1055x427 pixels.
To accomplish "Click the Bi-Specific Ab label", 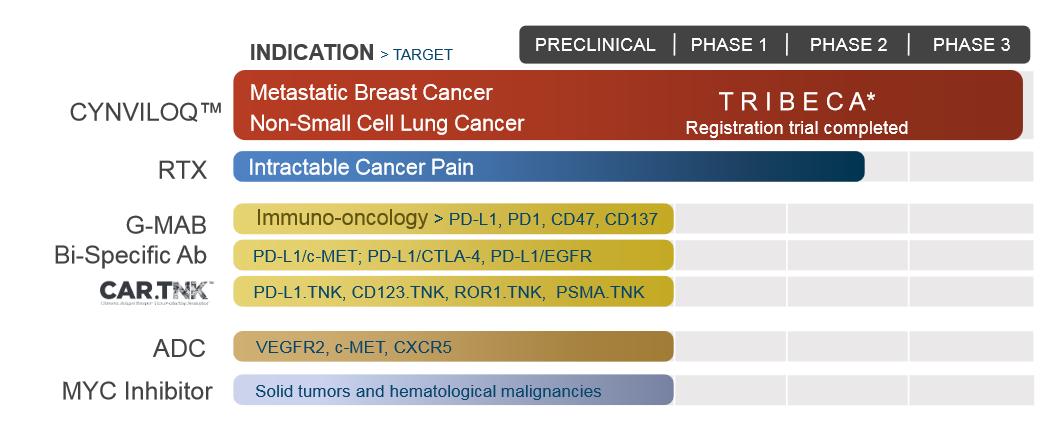I will click(130, 256).
